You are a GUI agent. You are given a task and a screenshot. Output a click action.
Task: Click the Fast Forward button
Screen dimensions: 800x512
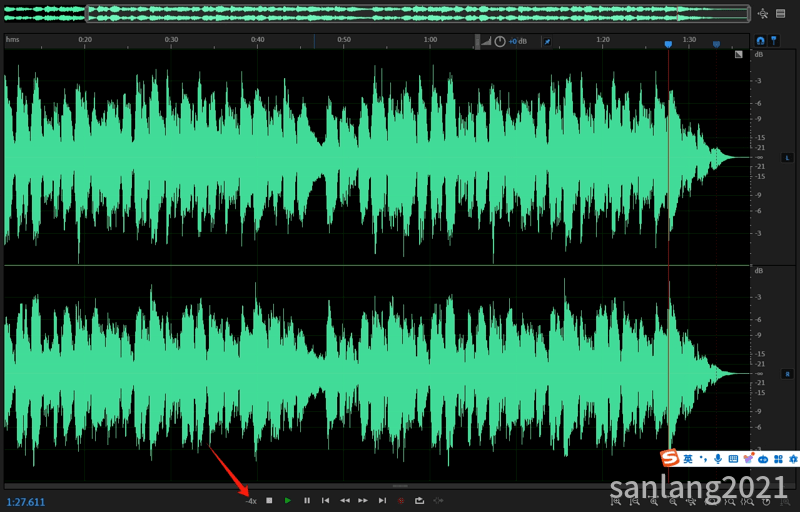(363, 500)
